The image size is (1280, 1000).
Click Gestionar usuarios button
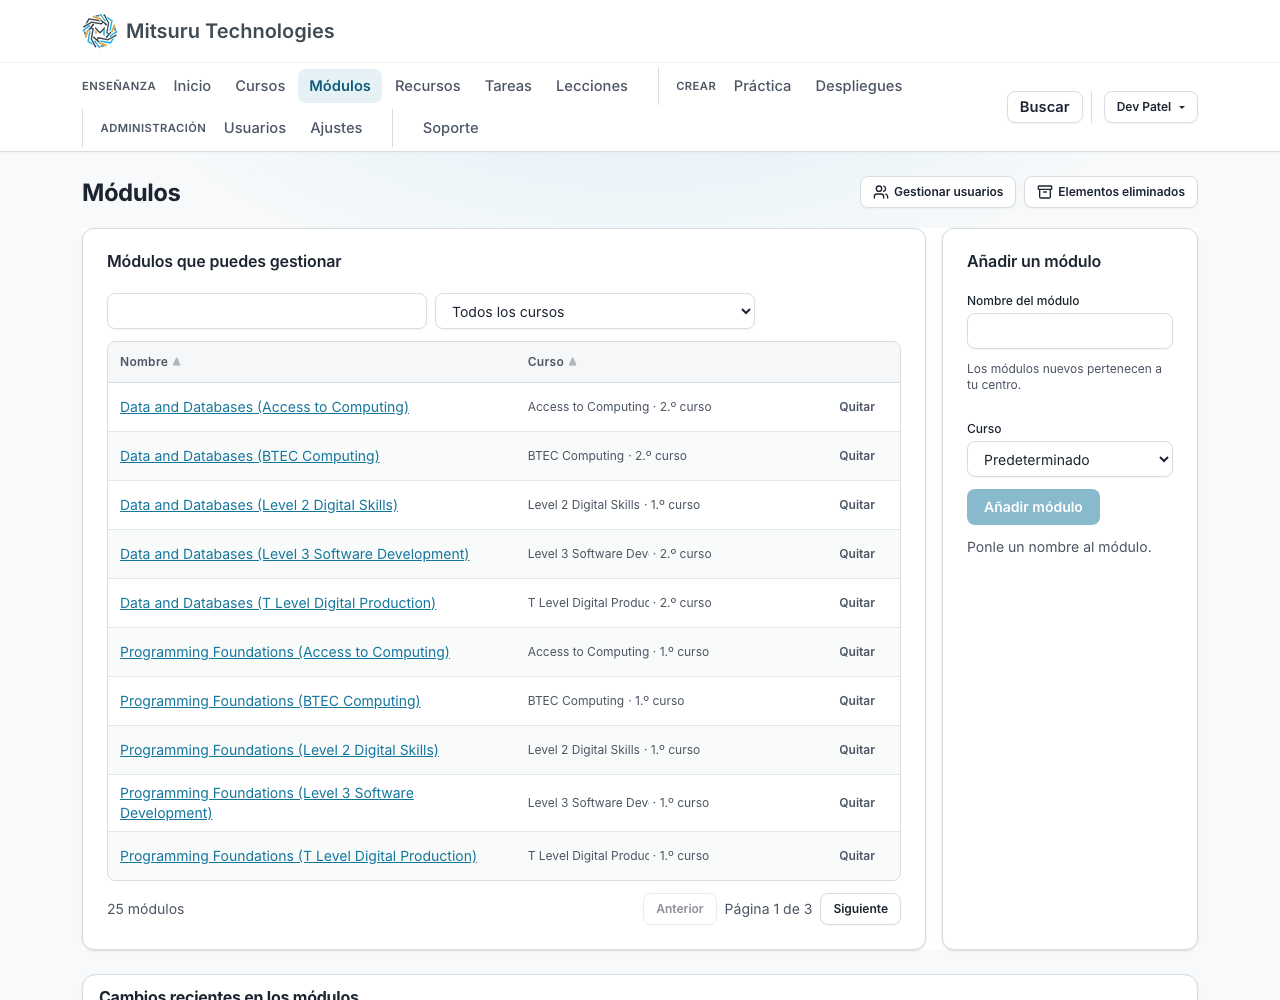point(938,192)
